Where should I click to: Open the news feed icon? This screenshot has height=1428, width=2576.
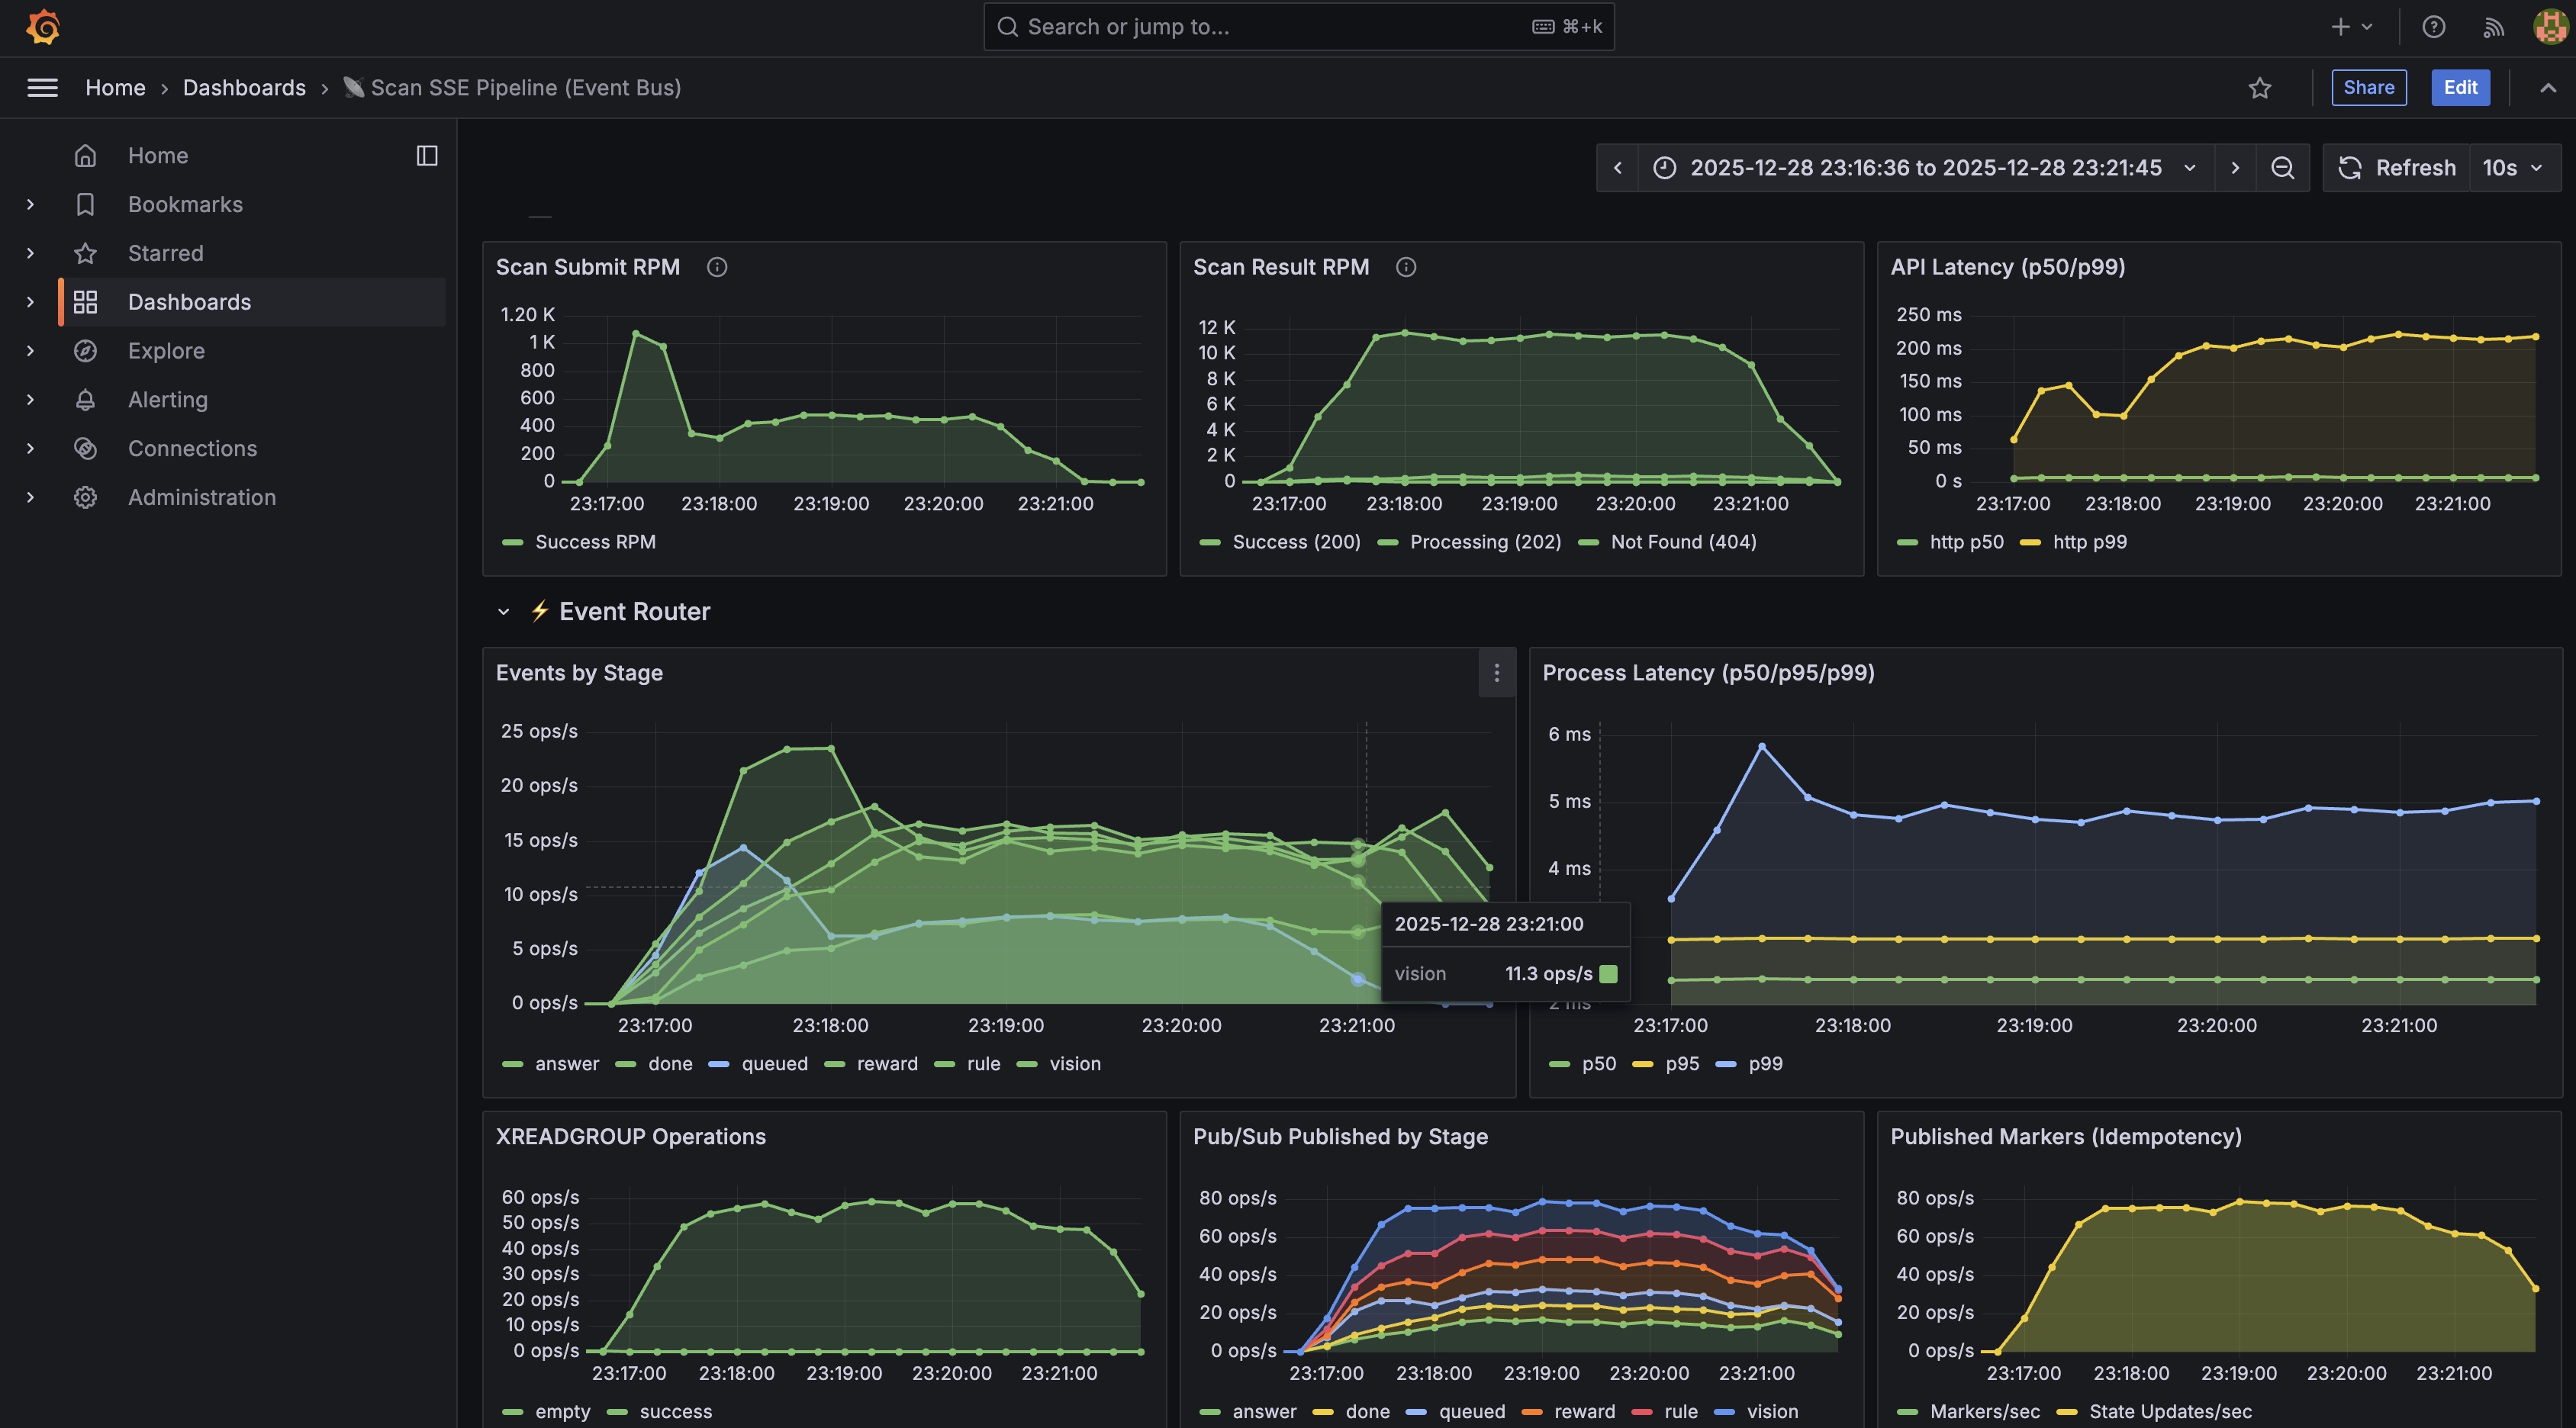[2493, 27]
